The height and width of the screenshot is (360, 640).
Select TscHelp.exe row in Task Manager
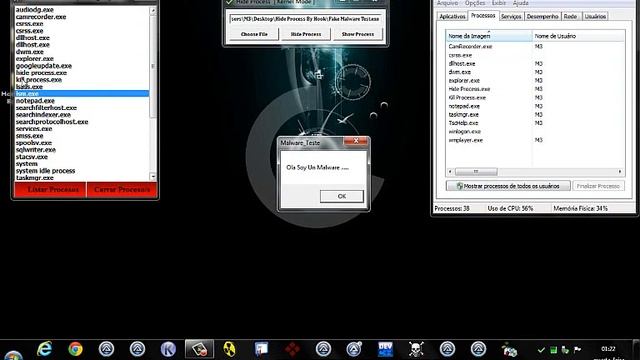coord(535,123)
